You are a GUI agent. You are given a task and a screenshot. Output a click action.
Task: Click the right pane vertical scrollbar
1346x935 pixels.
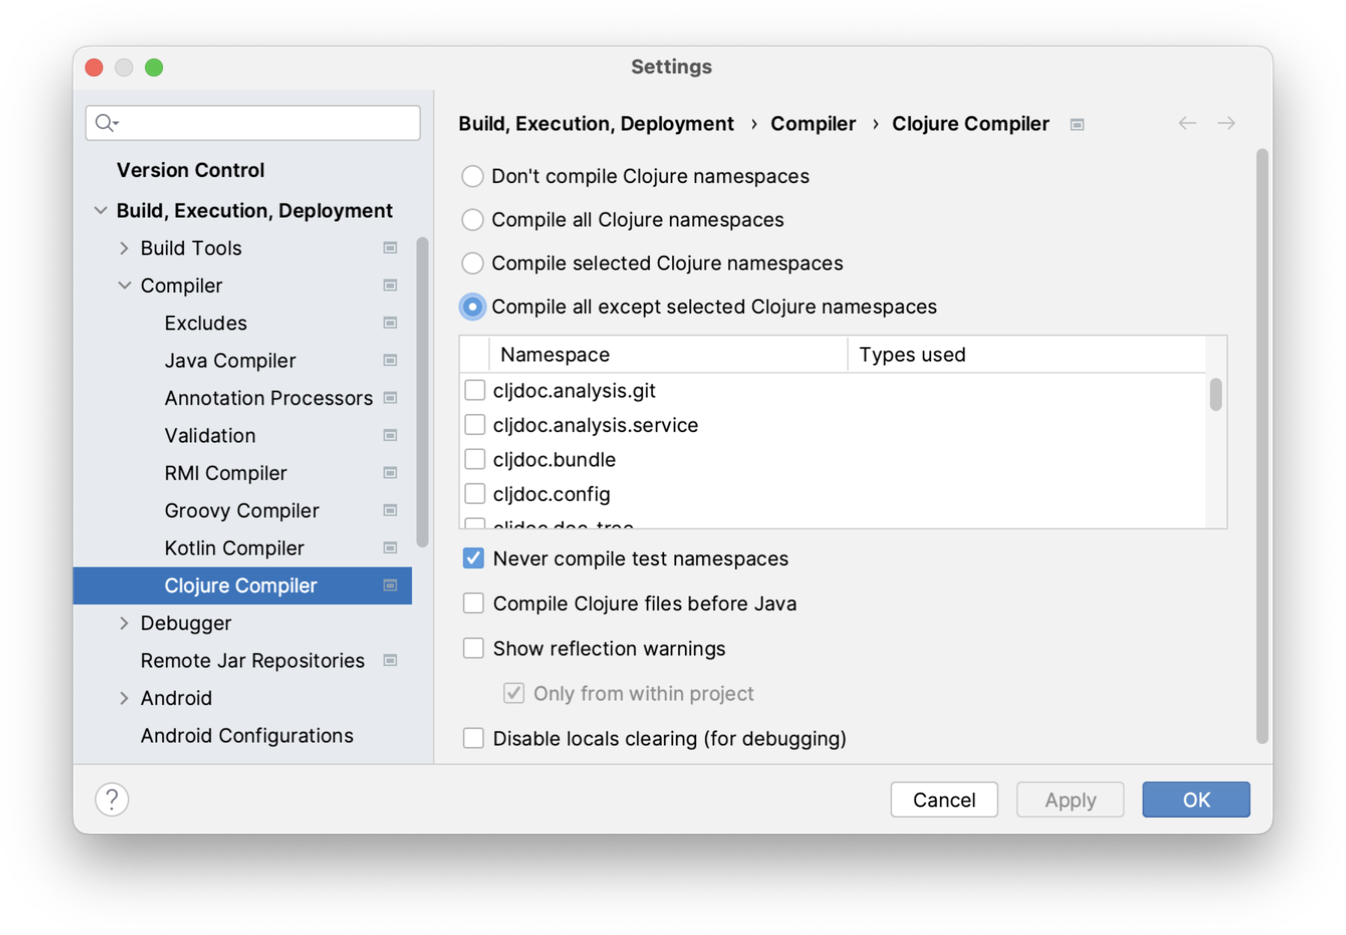click(x=1263, y=446)
